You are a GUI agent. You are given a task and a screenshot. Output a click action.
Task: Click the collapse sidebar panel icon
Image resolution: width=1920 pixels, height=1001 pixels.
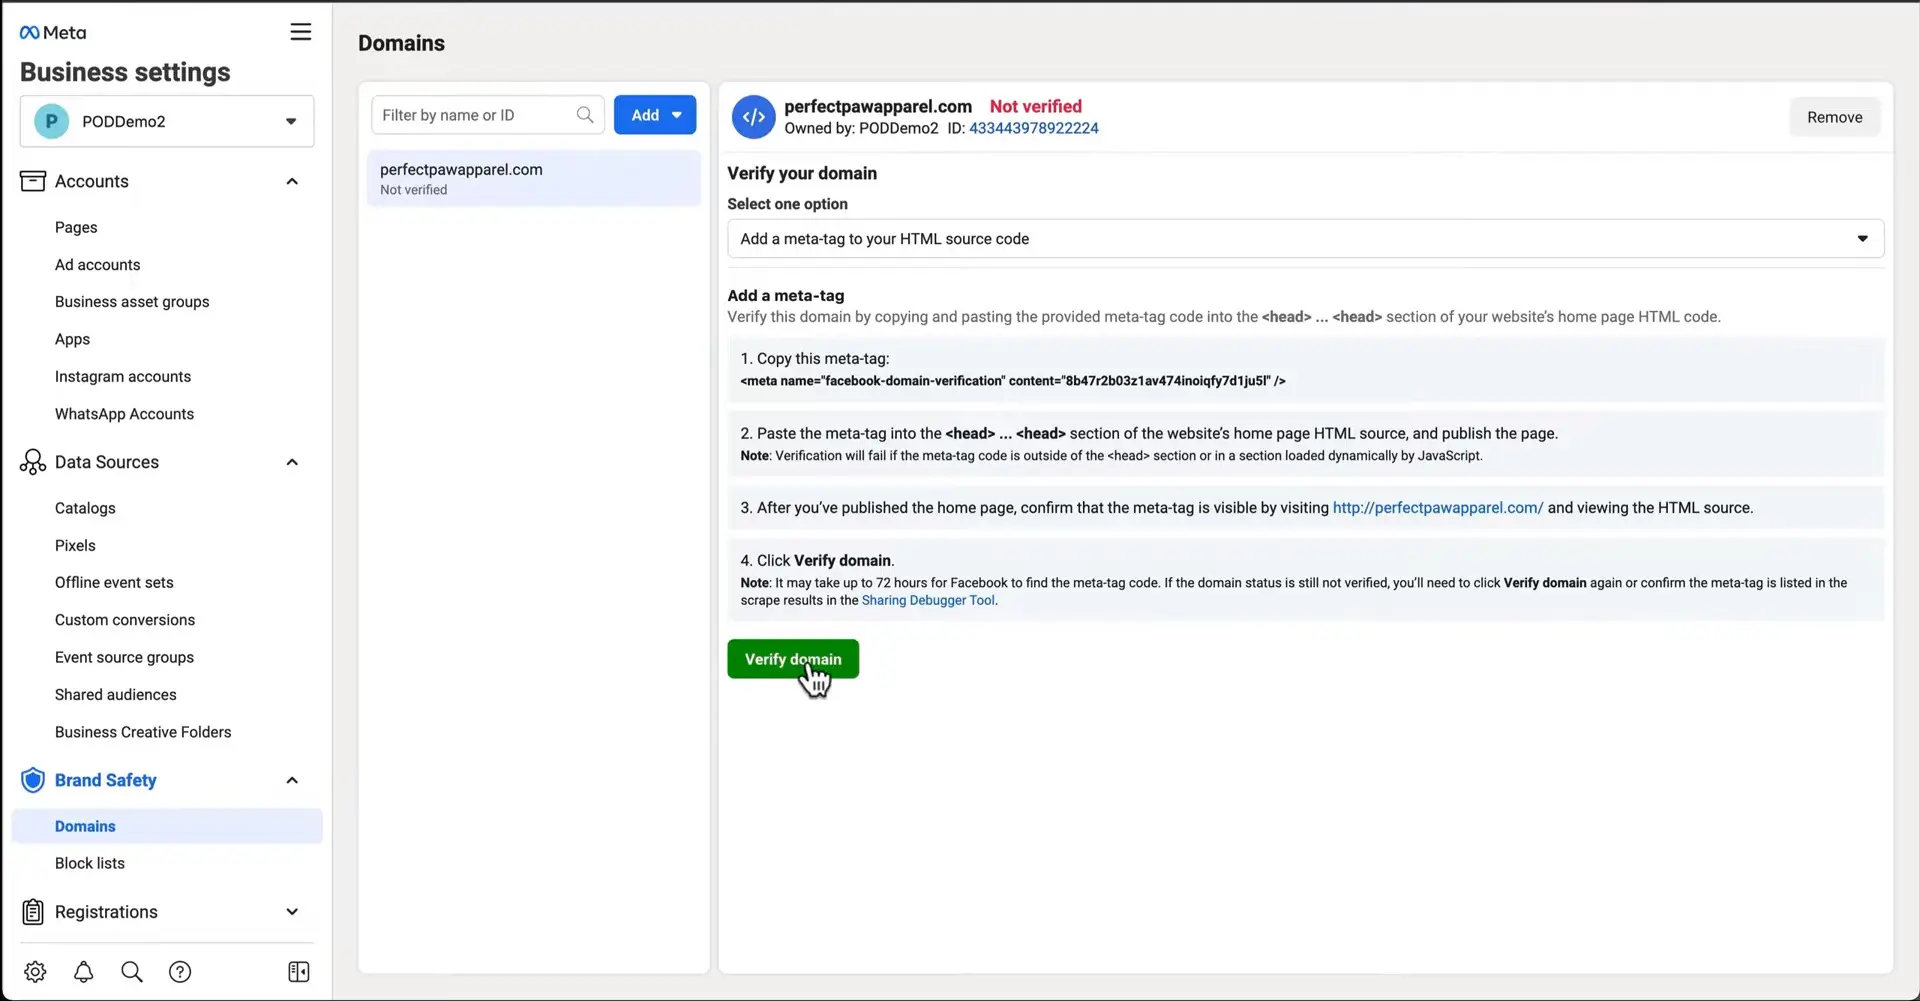[x=299, y=972]
